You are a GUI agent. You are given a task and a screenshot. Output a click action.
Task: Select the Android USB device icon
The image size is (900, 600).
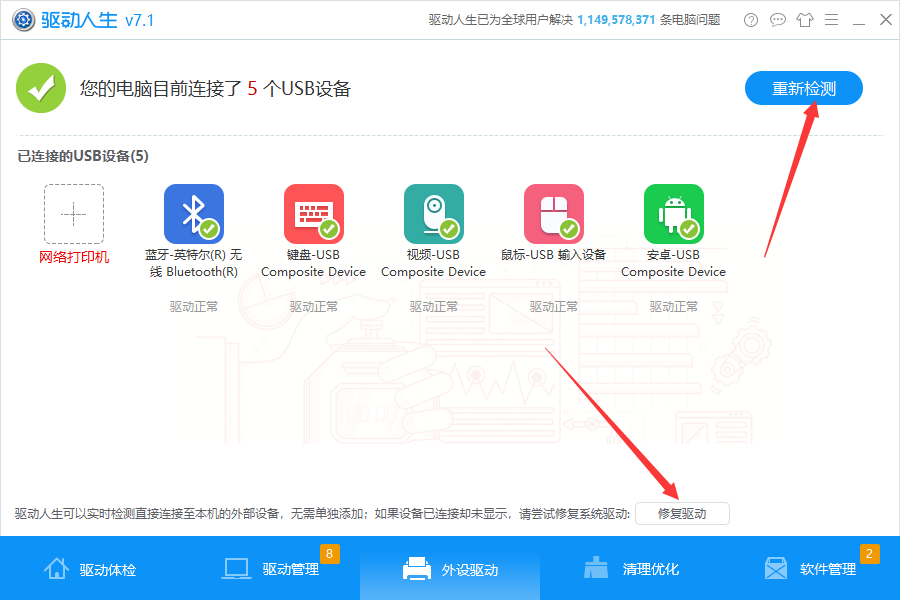click(x=674, y=214)
